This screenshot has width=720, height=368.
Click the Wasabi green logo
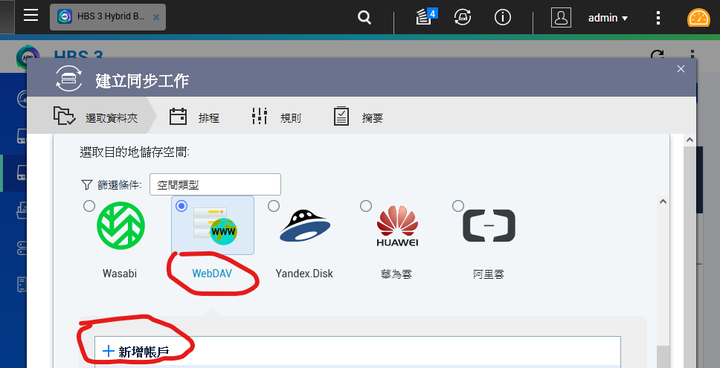pyautogui.click(x=121, y=226)
